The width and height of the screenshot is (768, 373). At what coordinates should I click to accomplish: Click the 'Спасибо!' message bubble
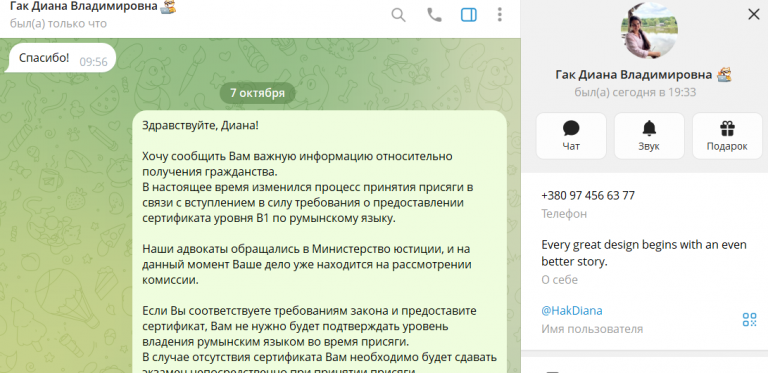[62, 58]
